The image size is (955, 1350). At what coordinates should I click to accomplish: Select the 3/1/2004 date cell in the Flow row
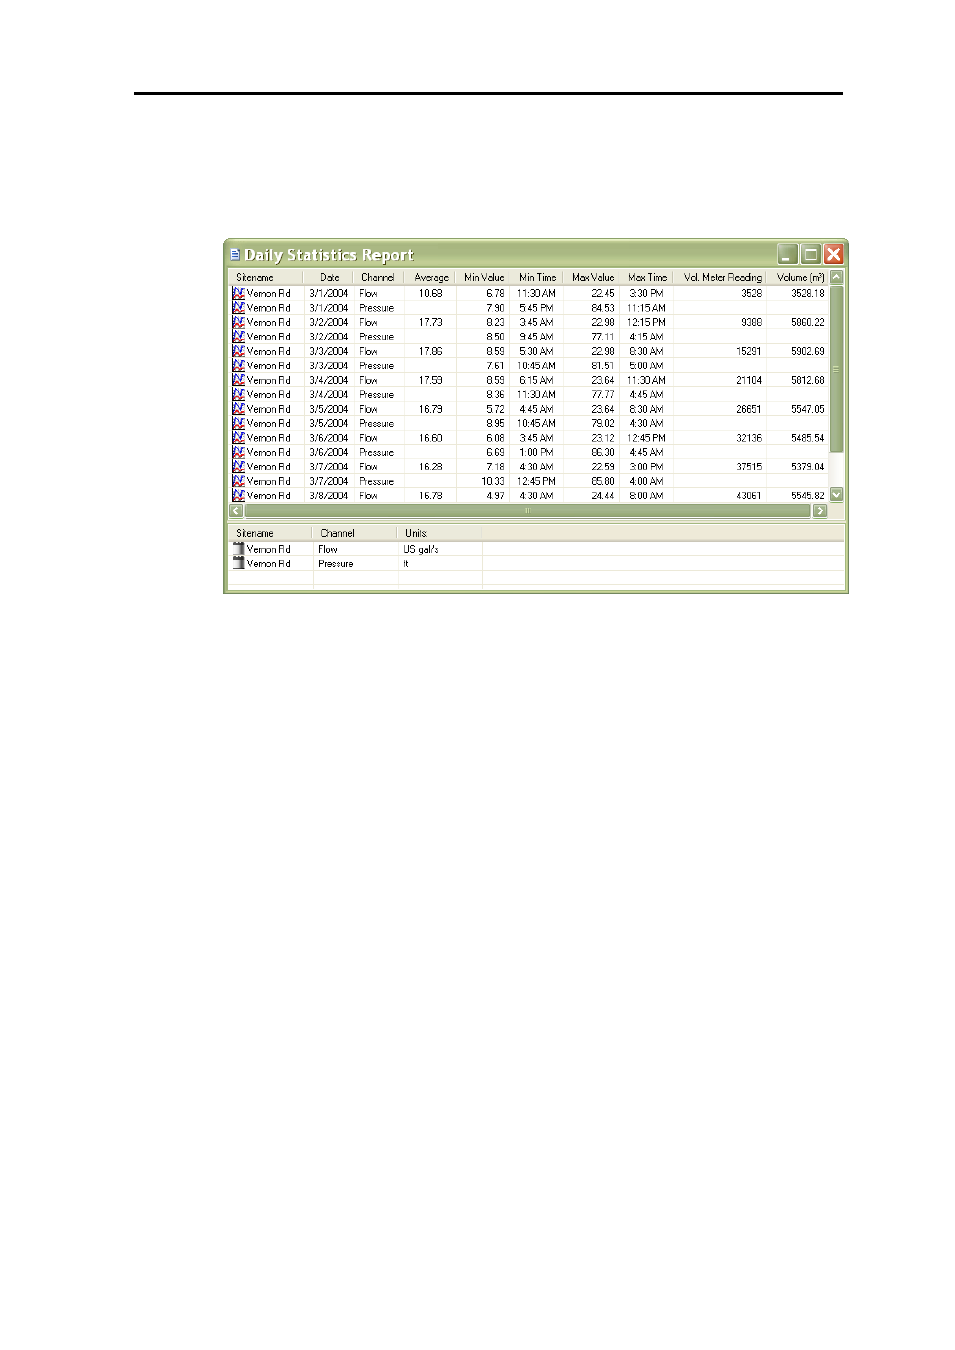point(328,294)
